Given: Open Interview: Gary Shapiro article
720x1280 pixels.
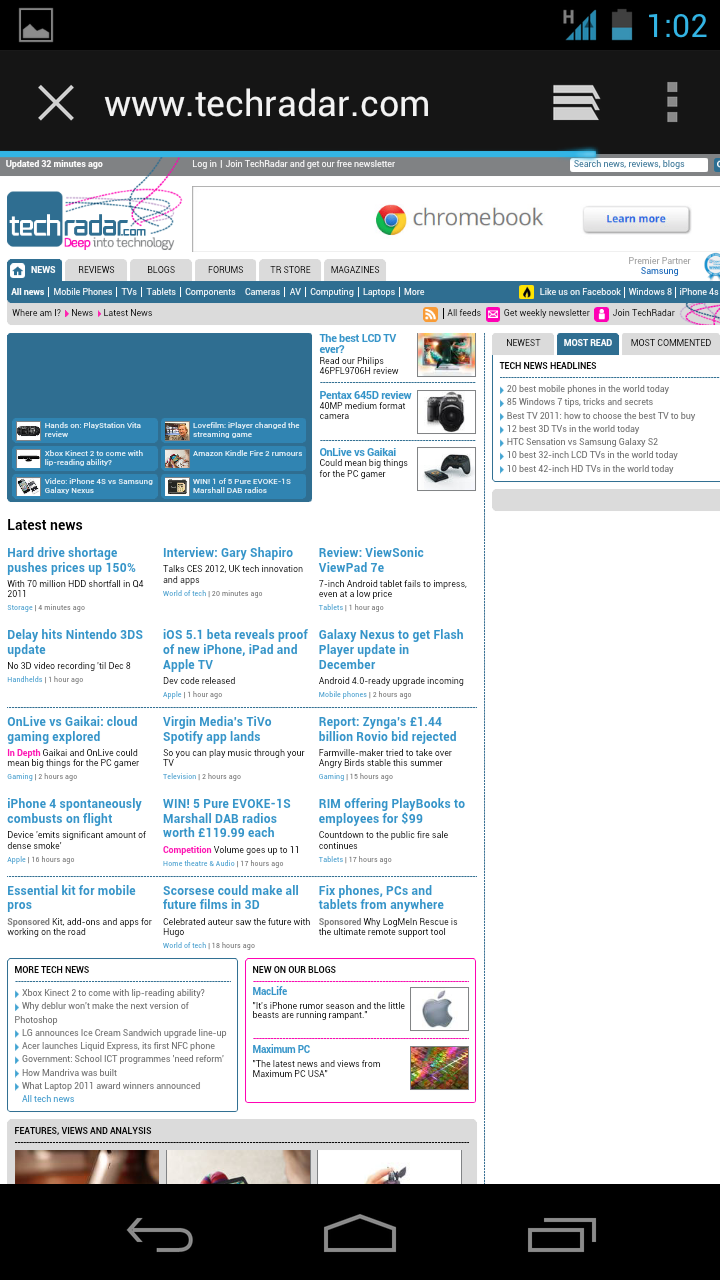Looking at the screenshot, I should (228, 553).
